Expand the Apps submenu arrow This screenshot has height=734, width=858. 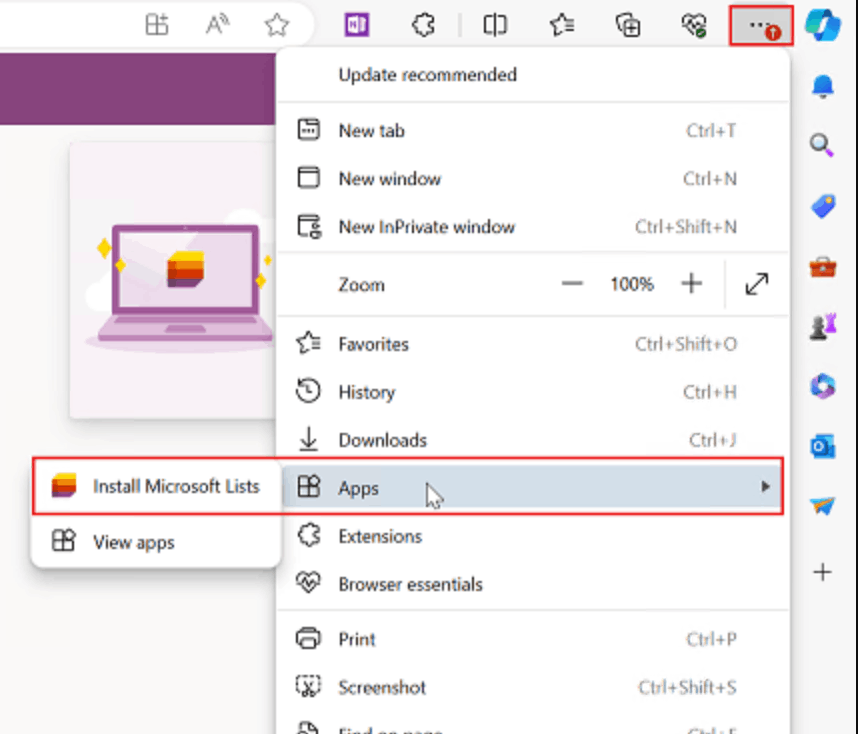pyautogui.click(x=766, y=487)
